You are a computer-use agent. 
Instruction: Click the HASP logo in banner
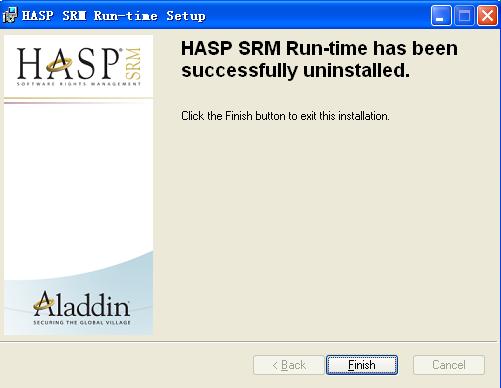(x=79, y=67)
